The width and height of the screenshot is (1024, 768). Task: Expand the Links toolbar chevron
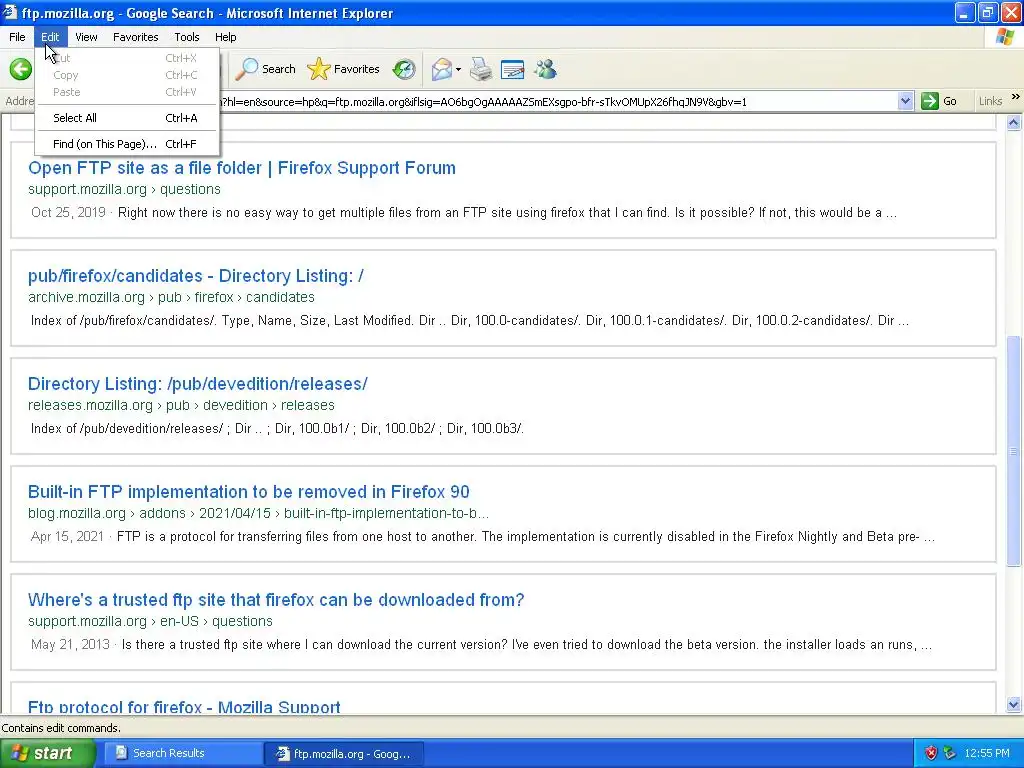pyautogui.click(x=1016, y=97)
